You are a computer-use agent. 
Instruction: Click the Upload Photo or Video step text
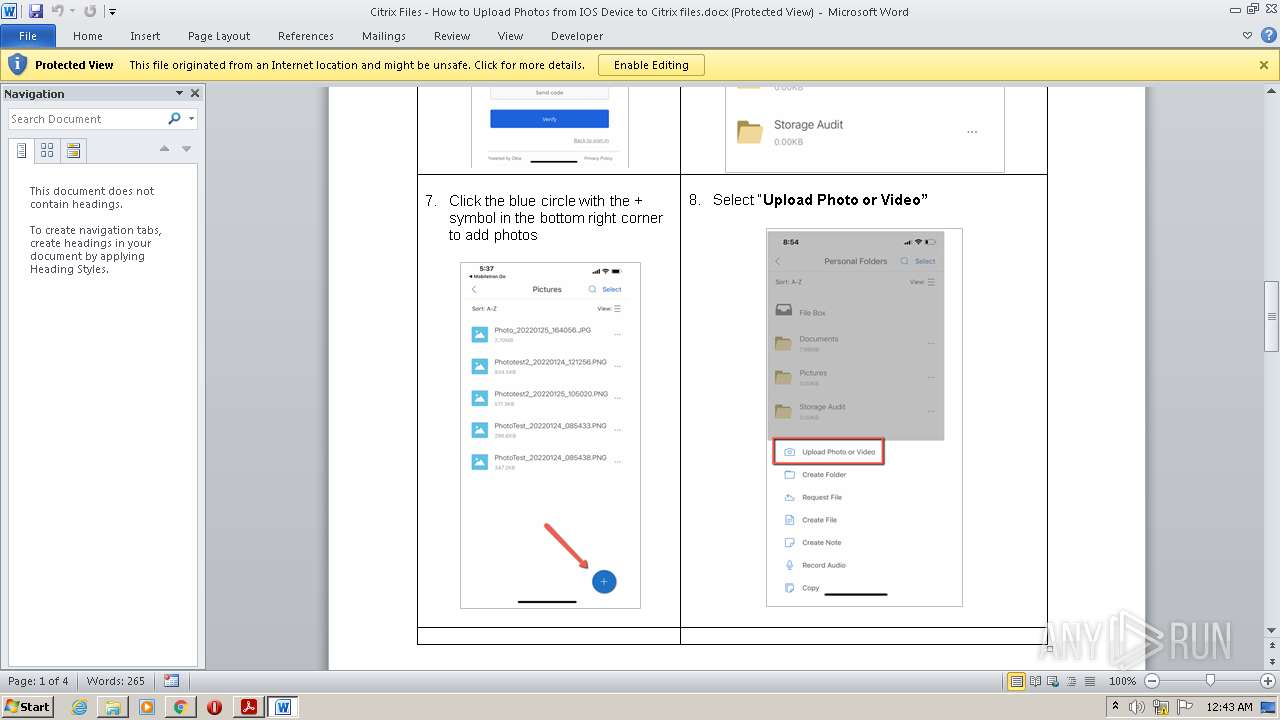click(x=808, y=200)
